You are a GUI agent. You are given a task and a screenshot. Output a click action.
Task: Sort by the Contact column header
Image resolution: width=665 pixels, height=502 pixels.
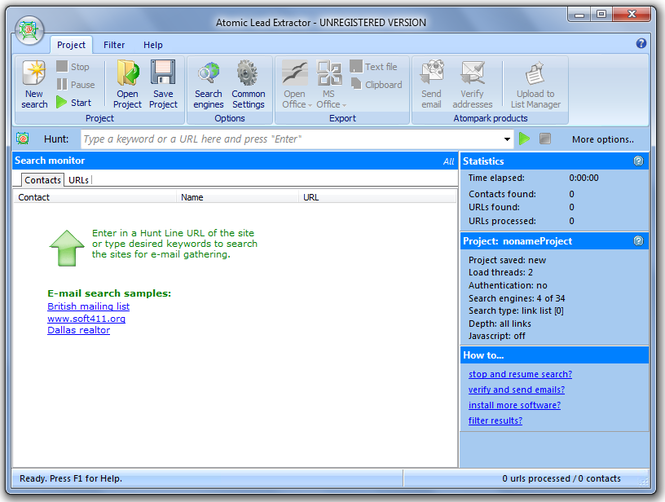[95, 197]
